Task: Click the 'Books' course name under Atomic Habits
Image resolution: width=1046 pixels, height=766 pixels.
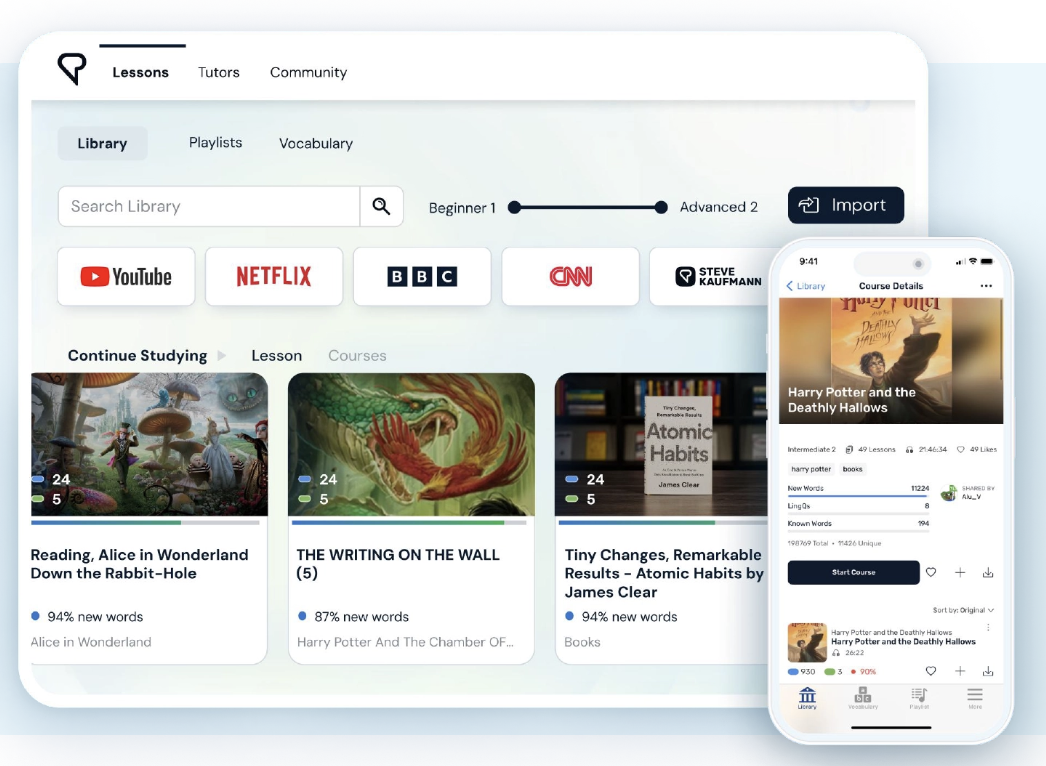Action: tap(582, 642)
